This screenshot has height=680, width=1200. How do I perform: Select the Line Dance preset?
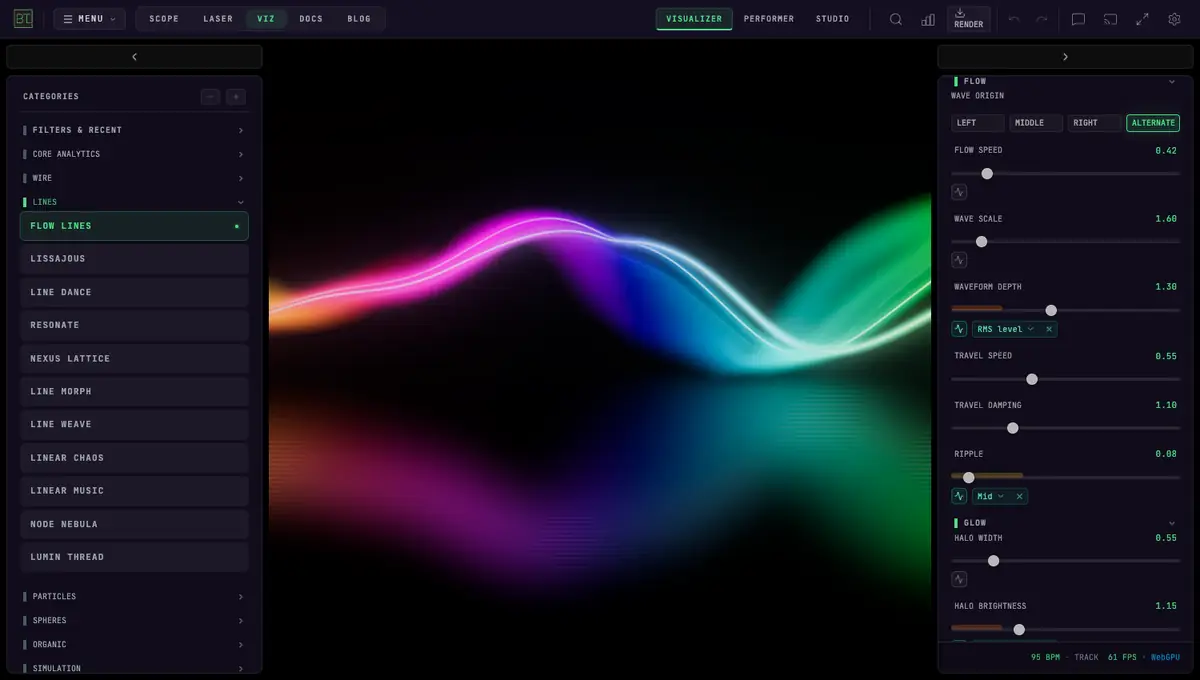tap(134, 292)
